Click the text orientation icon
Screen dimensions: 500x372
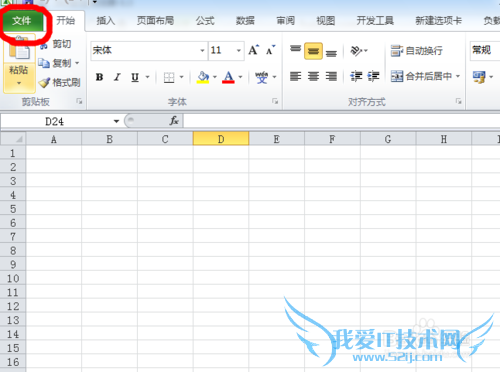(x=356, y=51)
